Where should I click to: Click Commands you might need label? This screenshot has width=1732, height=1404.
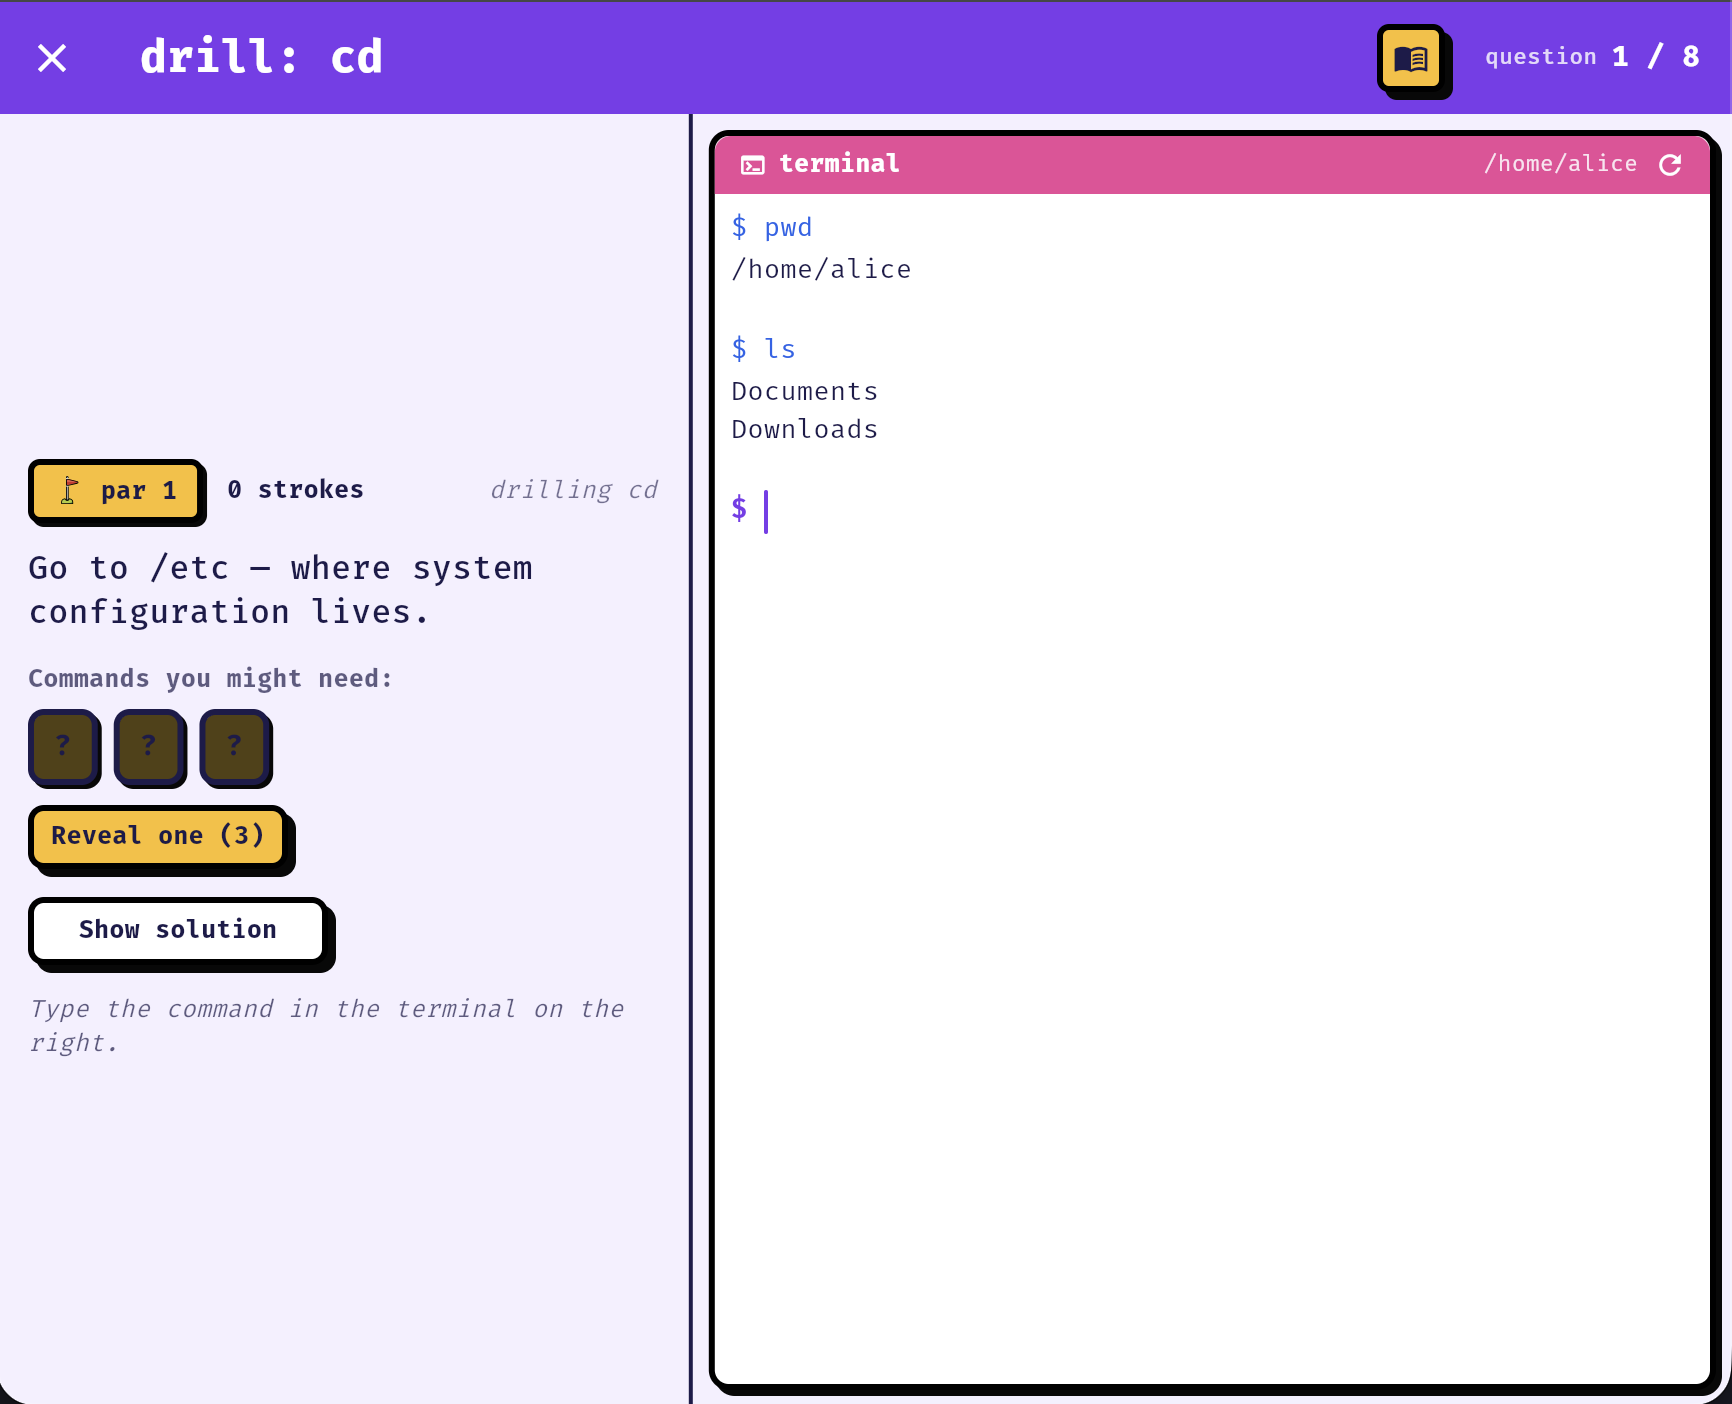click(210, 679)
